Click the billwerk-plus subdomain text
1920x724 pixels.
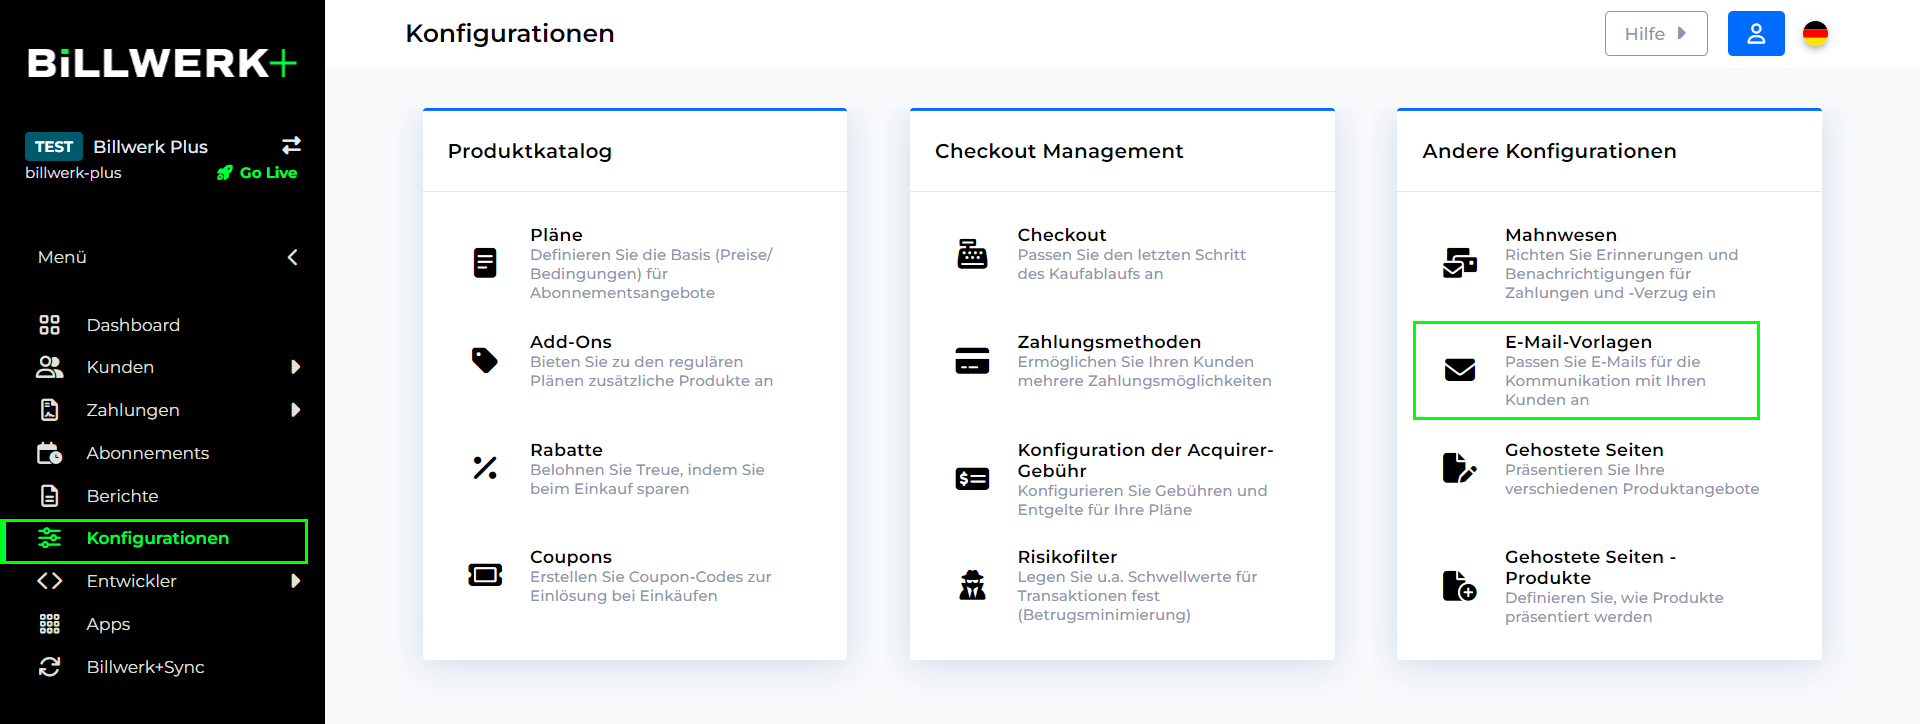73,172
